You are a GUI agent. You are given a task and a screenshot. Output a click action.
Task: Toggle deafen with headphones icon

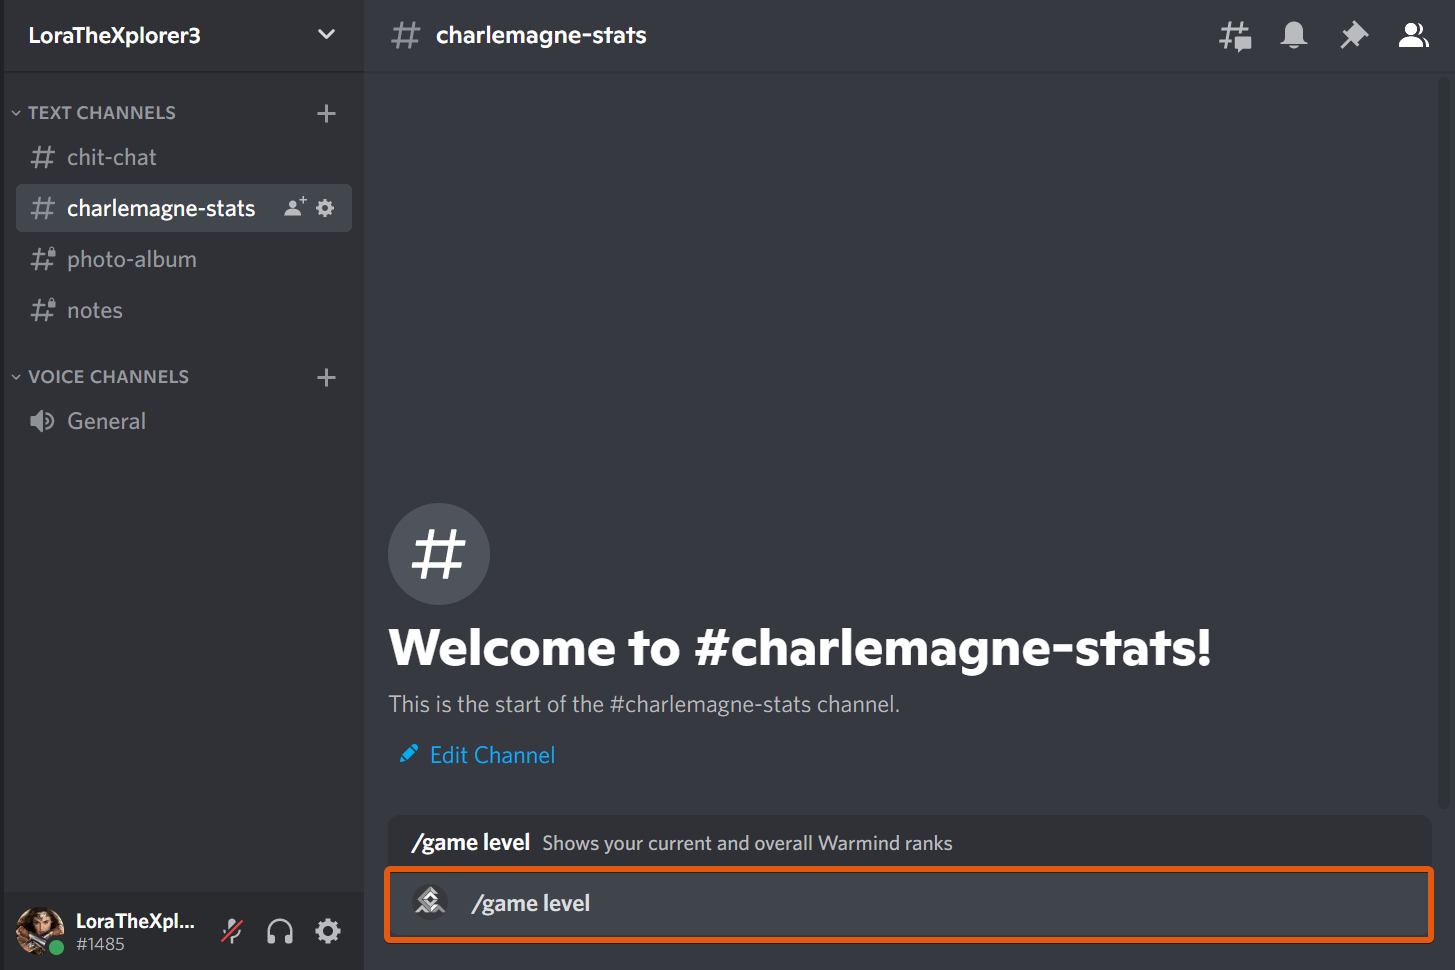click(280, 931)
